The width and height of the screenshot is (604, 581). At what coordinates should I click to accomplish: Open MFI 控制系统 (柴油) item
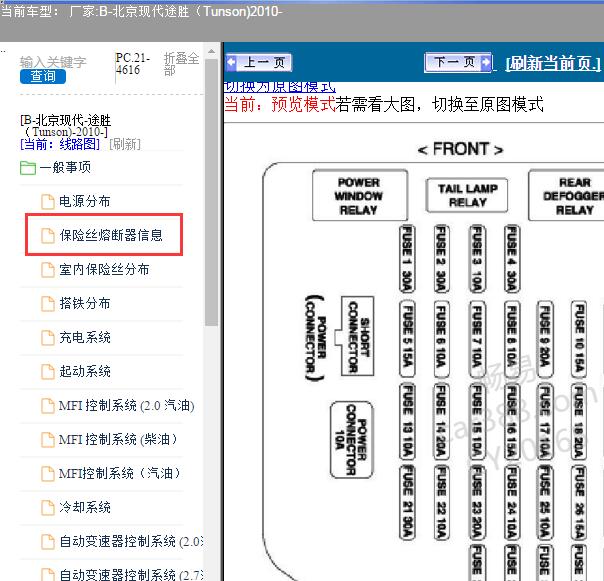click(x=118, y=439)
